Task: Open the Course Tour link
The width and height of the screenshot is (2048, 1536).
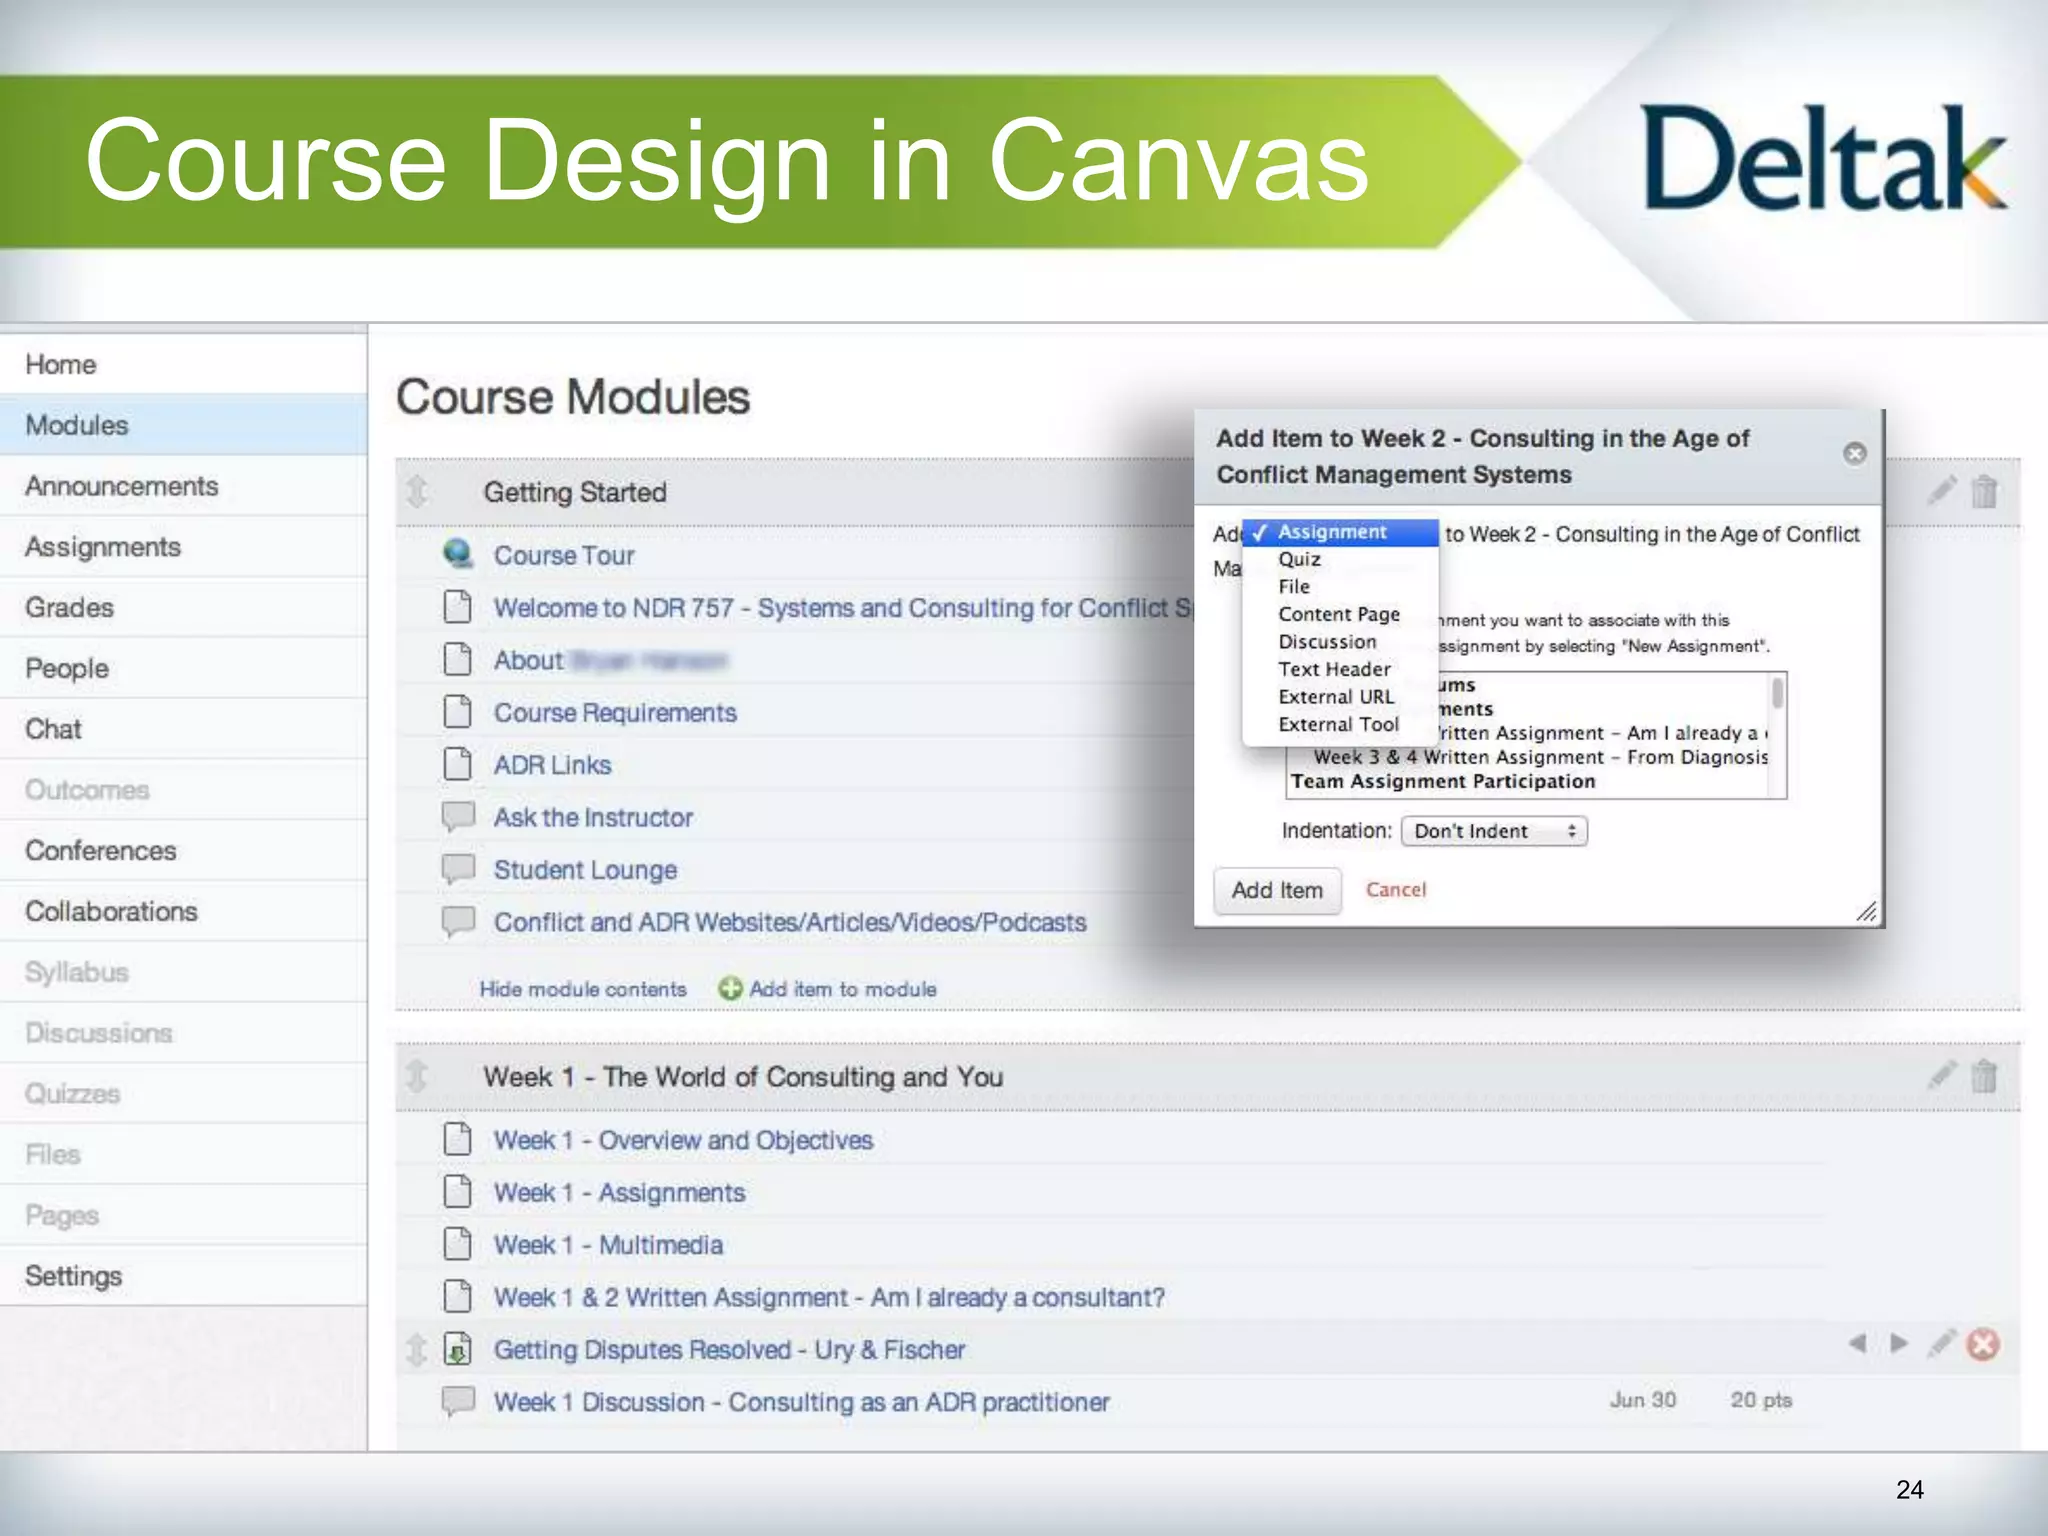Action: pos(564,555)
